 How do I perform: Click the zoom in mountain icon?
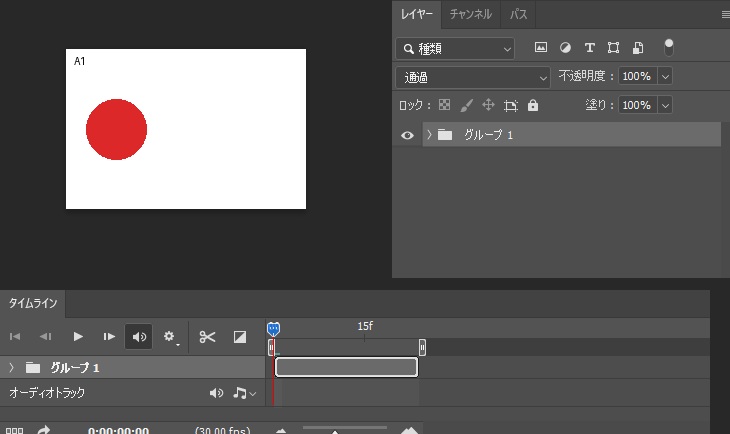tap(409, 430)
